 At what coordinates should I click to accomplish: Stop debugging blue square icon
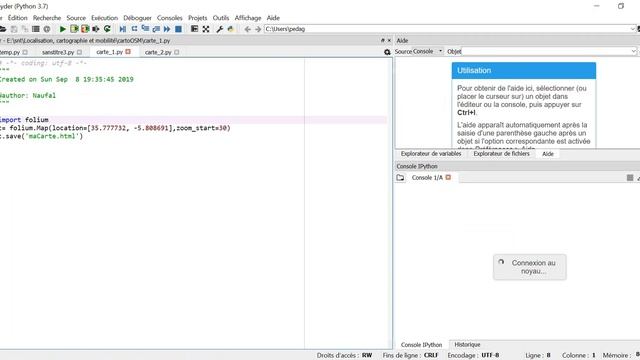click(178, 29)
